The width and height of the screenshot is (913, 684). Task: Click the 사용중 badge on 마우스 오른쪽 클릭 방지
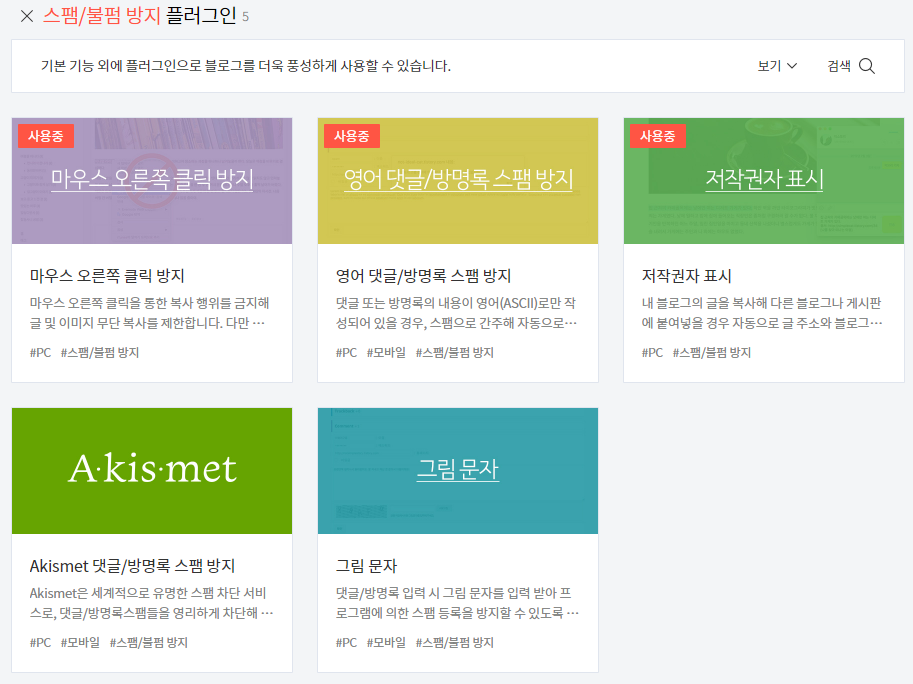[46, 136]
